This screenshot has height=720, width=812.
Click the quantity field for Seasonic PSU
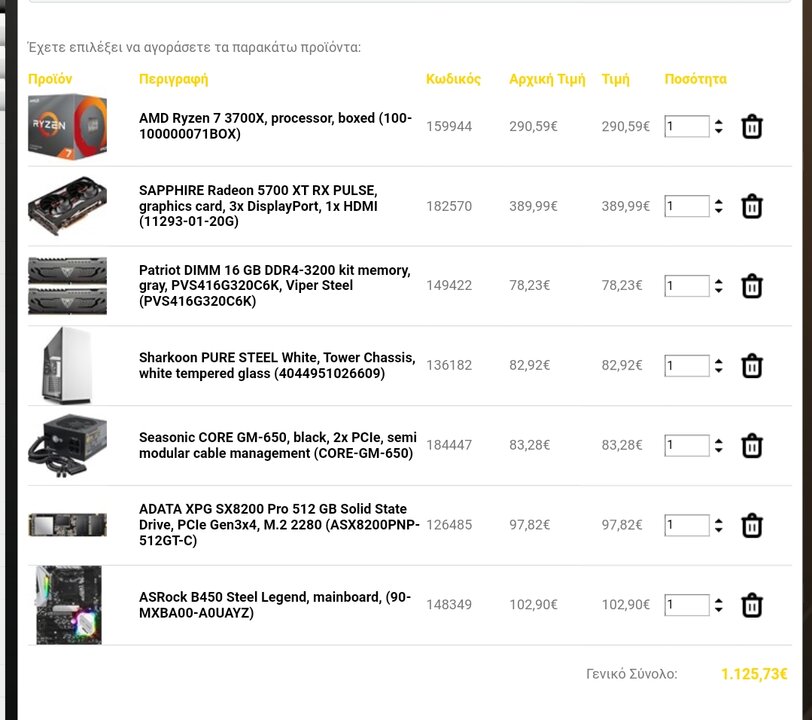coord(687,445)
